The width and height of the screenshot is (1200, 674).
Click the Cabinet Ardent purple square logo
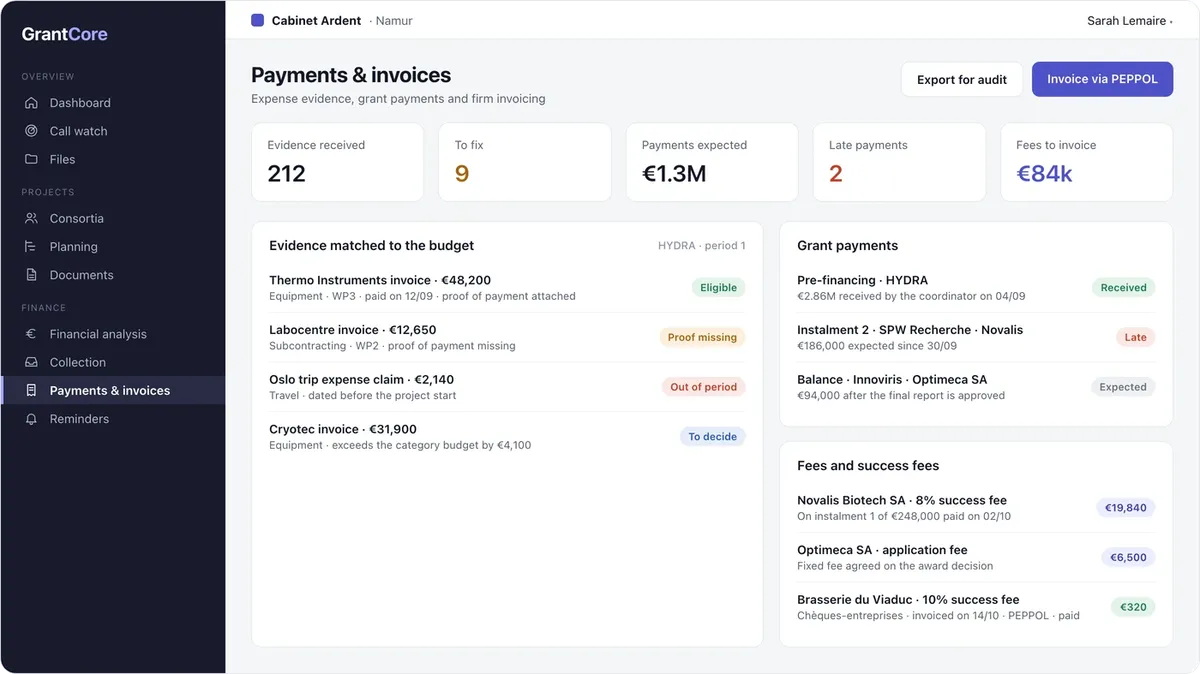tap(257, 20)
